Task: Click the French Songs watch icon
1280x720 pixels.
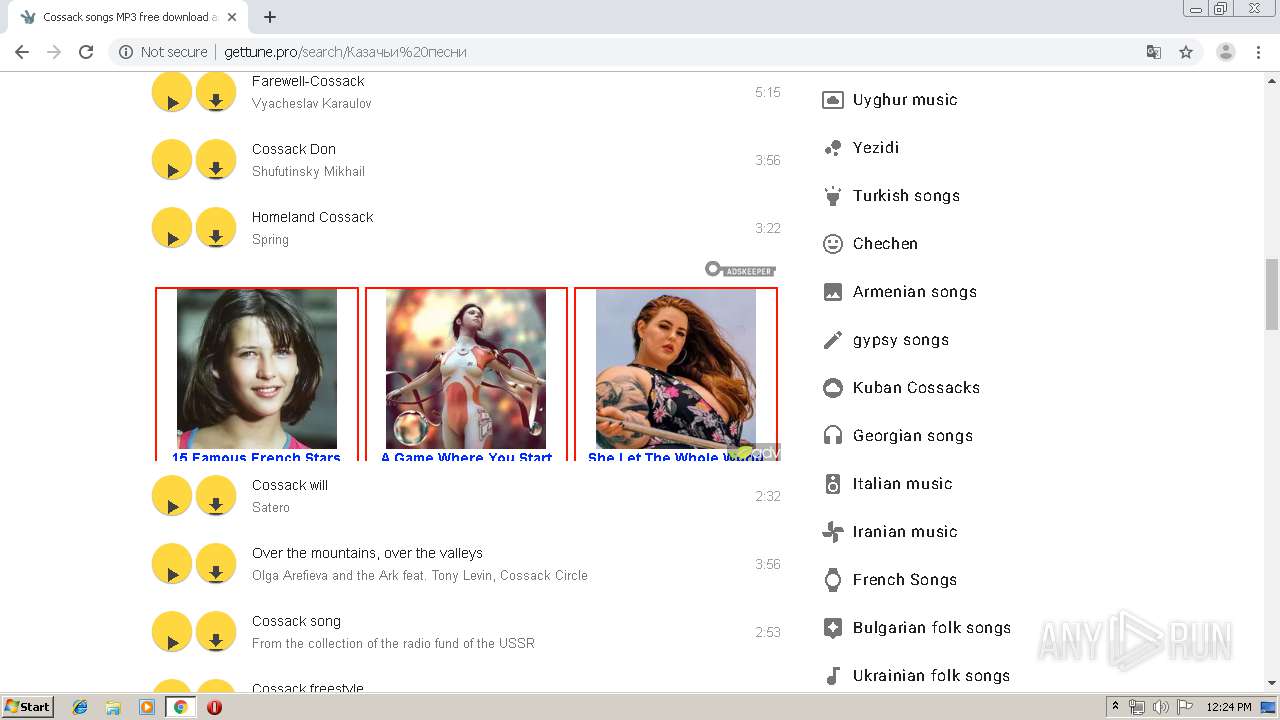Action: point(833,580)
